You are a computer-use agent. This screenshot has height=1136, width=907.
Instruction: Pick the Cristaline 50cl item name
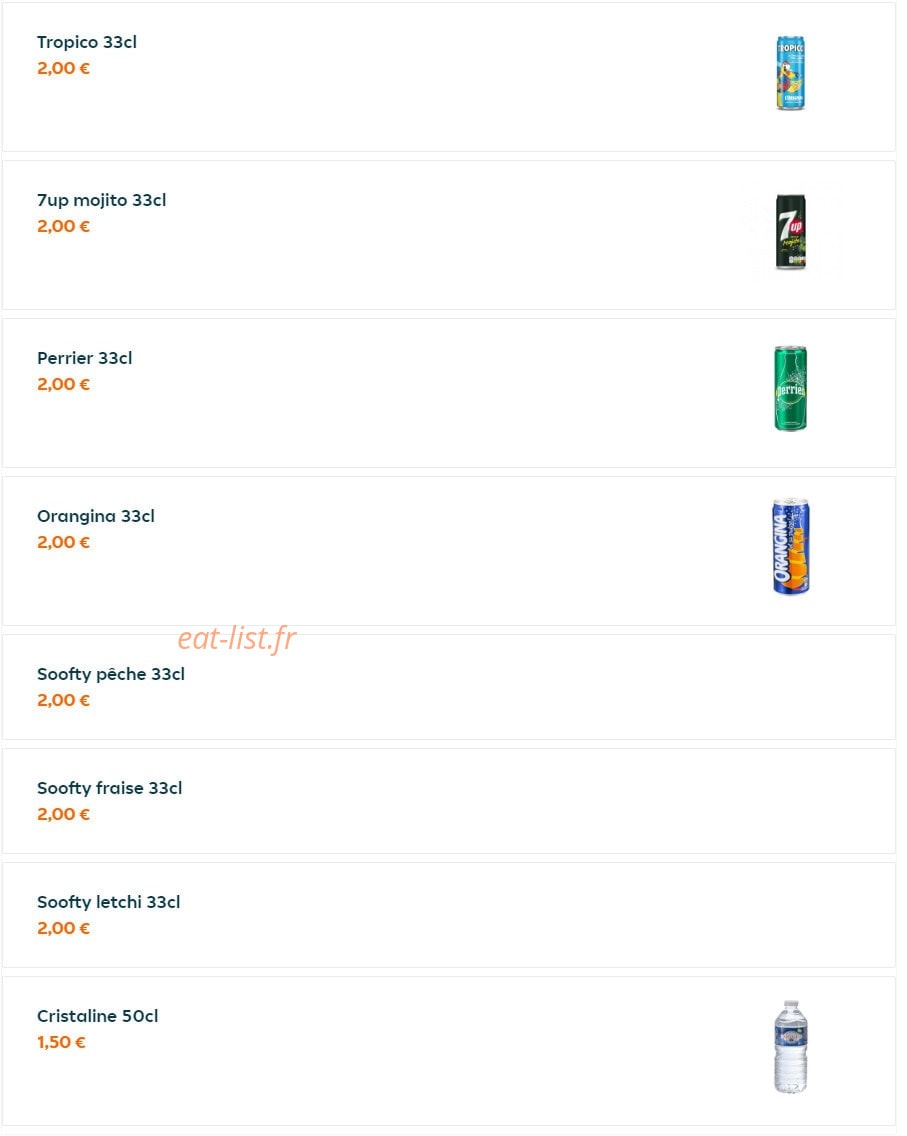(98, 1016)
